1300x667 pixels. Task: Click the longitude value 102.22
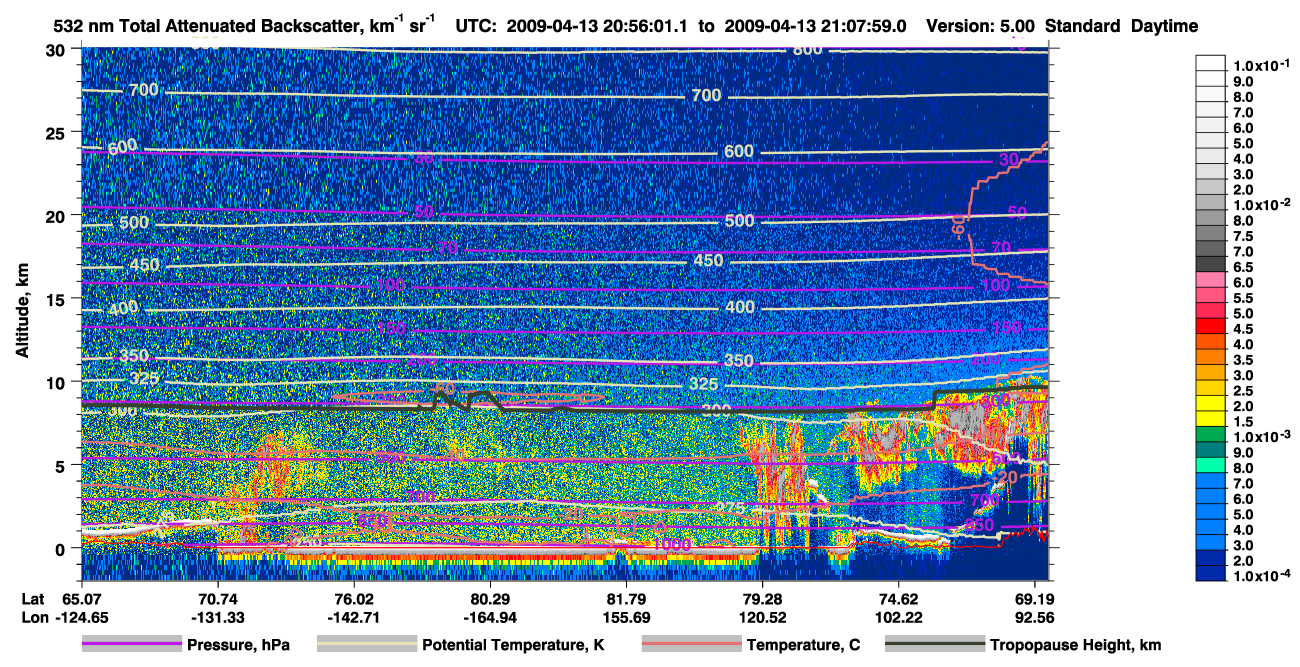[x=898, y=617]
